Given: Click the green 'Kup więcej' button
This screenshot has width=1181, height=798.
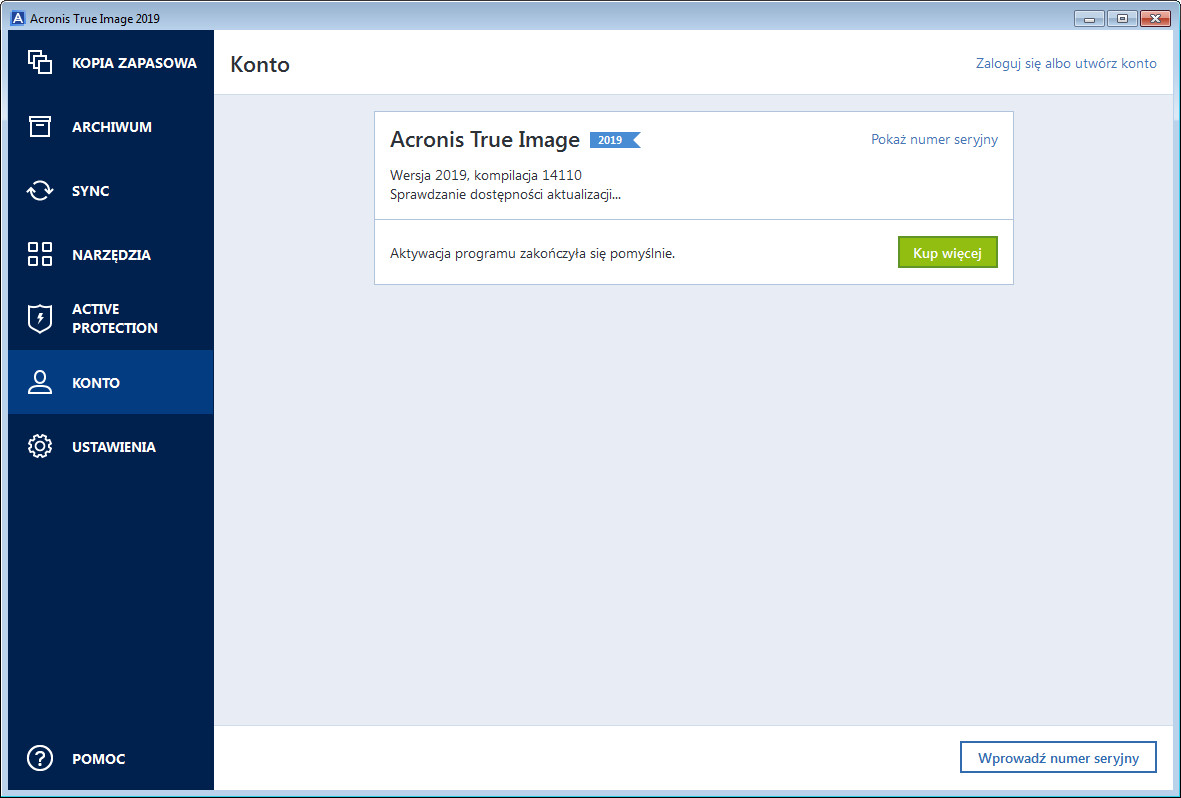Looking at the screenshot, I should 948,252.
